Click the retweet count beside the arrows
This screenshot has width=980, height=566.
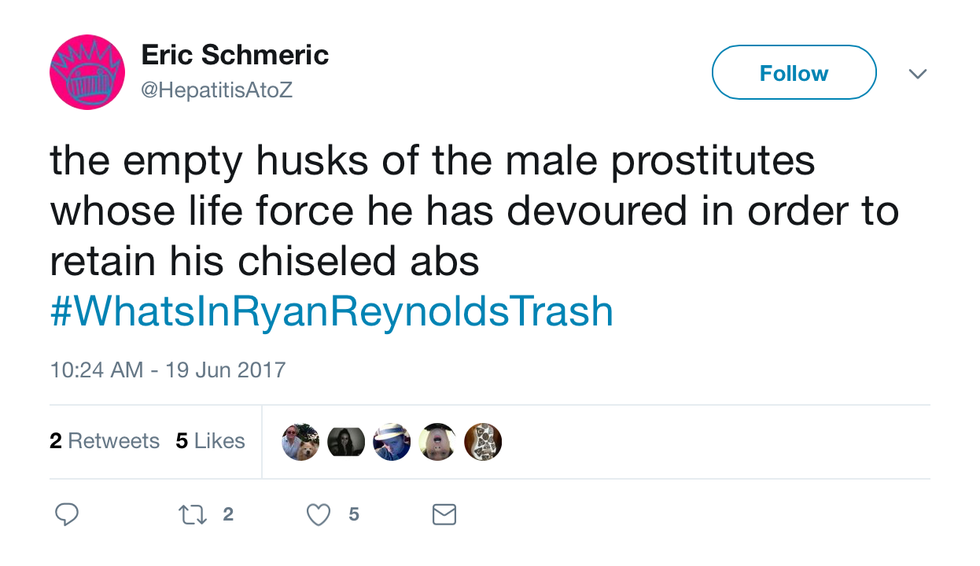pos(228,514)
